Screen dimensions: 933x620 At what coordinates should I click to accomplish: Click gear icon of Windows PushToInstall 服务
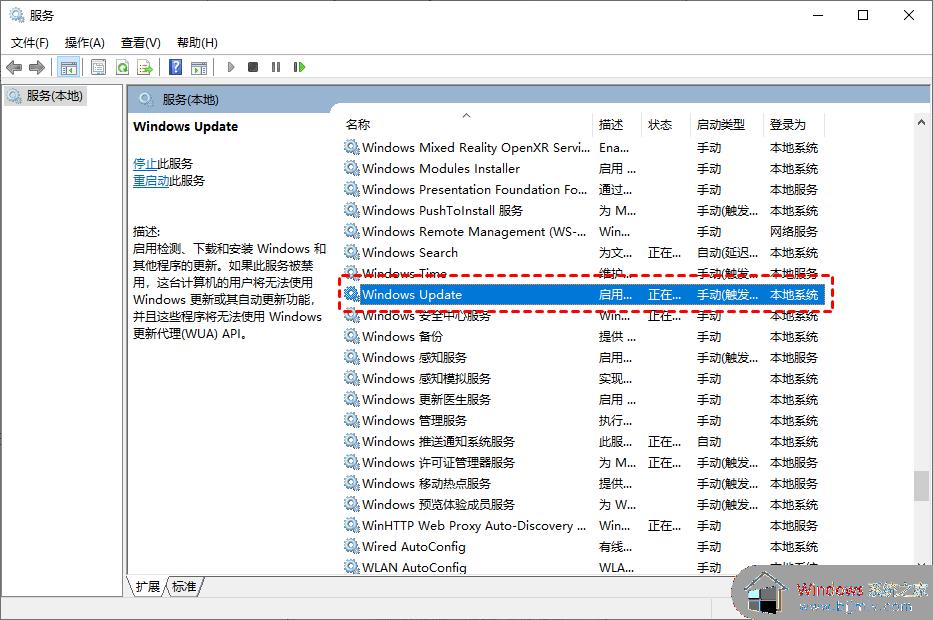tap(352, 210)
